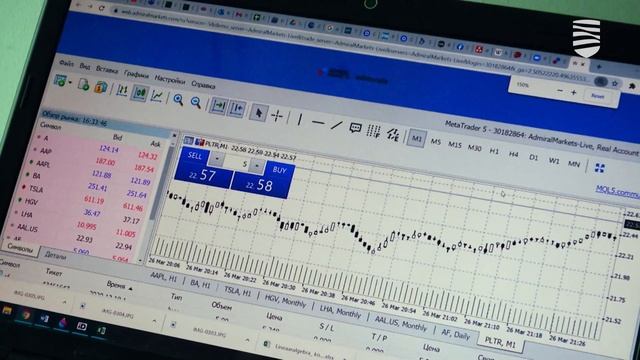Open the LHA, Monthly chart tab
640x360 pixels.
[340, 312]
